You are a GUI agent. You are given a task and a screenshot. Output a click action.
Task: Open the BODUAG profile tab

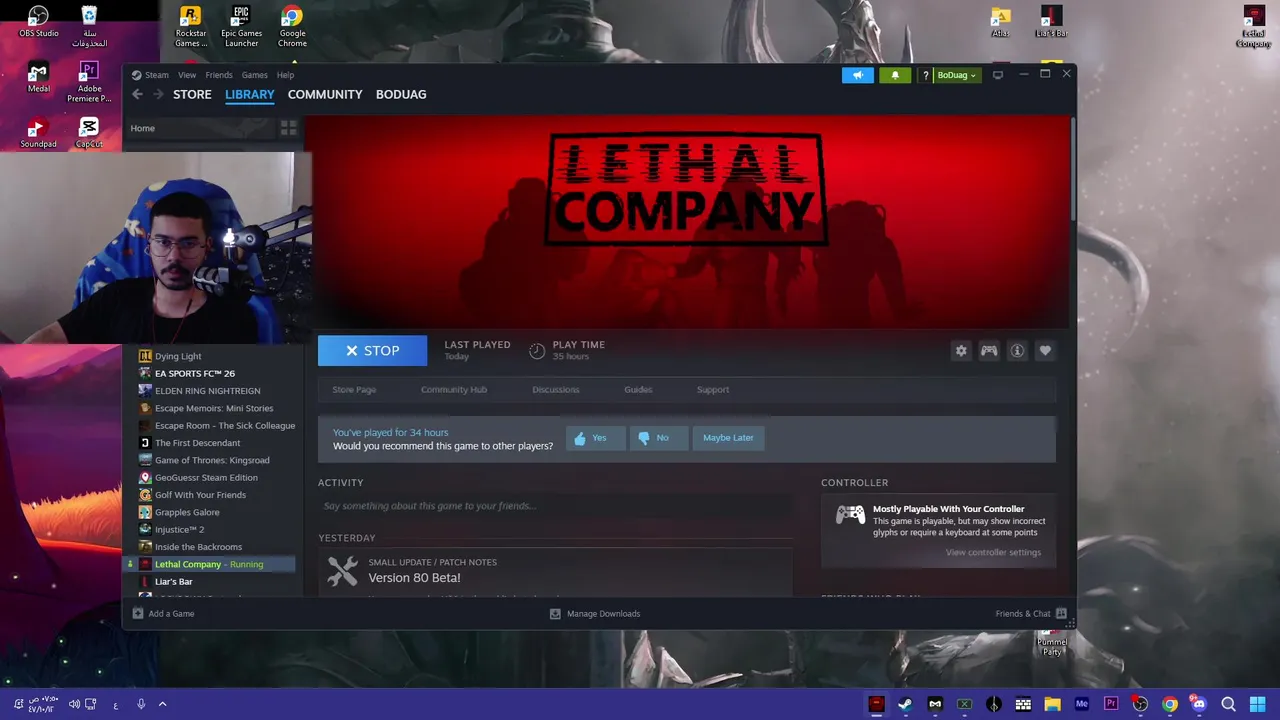coord(401,94)
